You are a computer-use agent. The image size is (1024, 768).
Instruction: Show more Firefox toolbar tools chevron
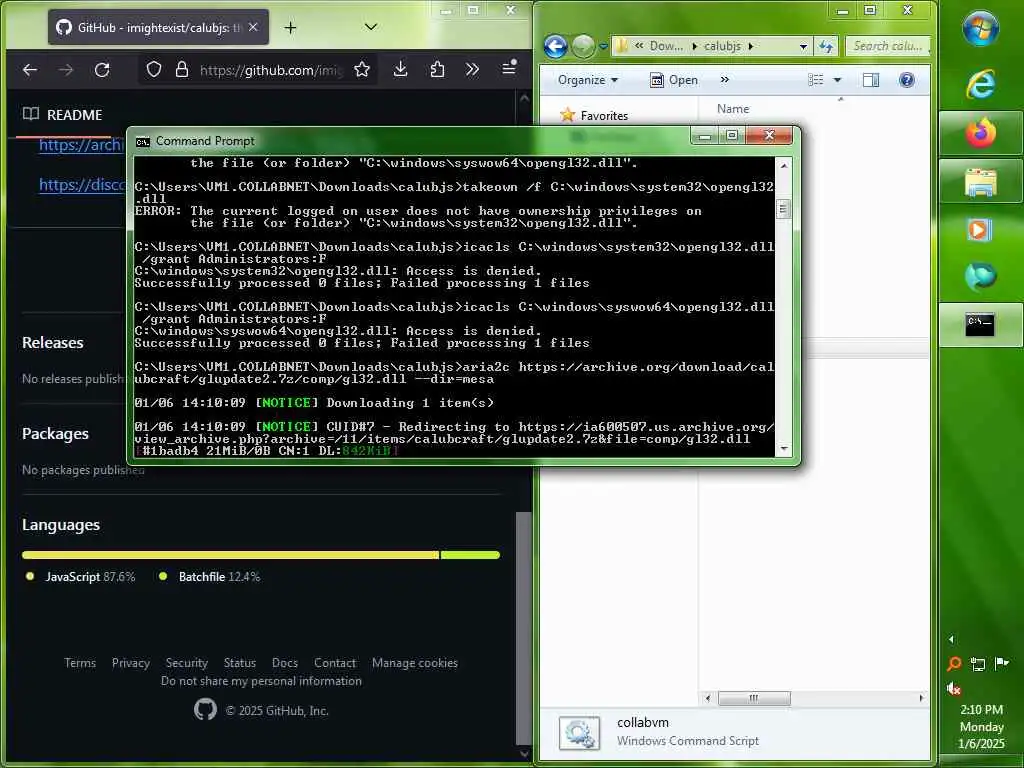[472, 69]
